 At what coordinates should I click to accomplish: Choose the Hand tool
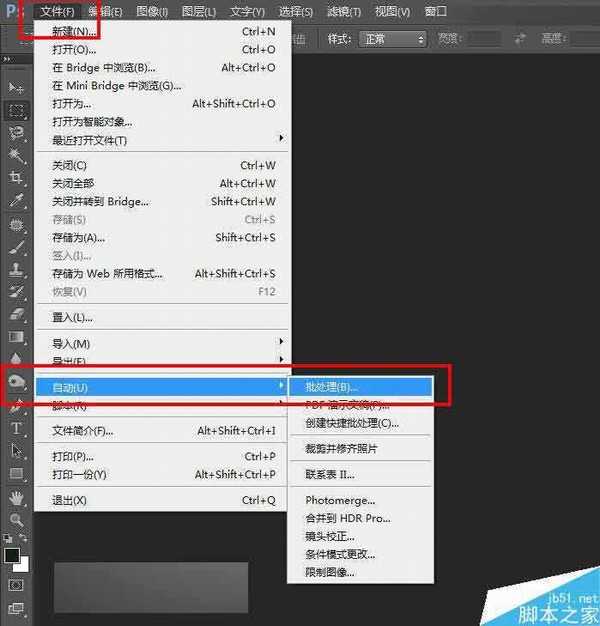click(16, 497)
